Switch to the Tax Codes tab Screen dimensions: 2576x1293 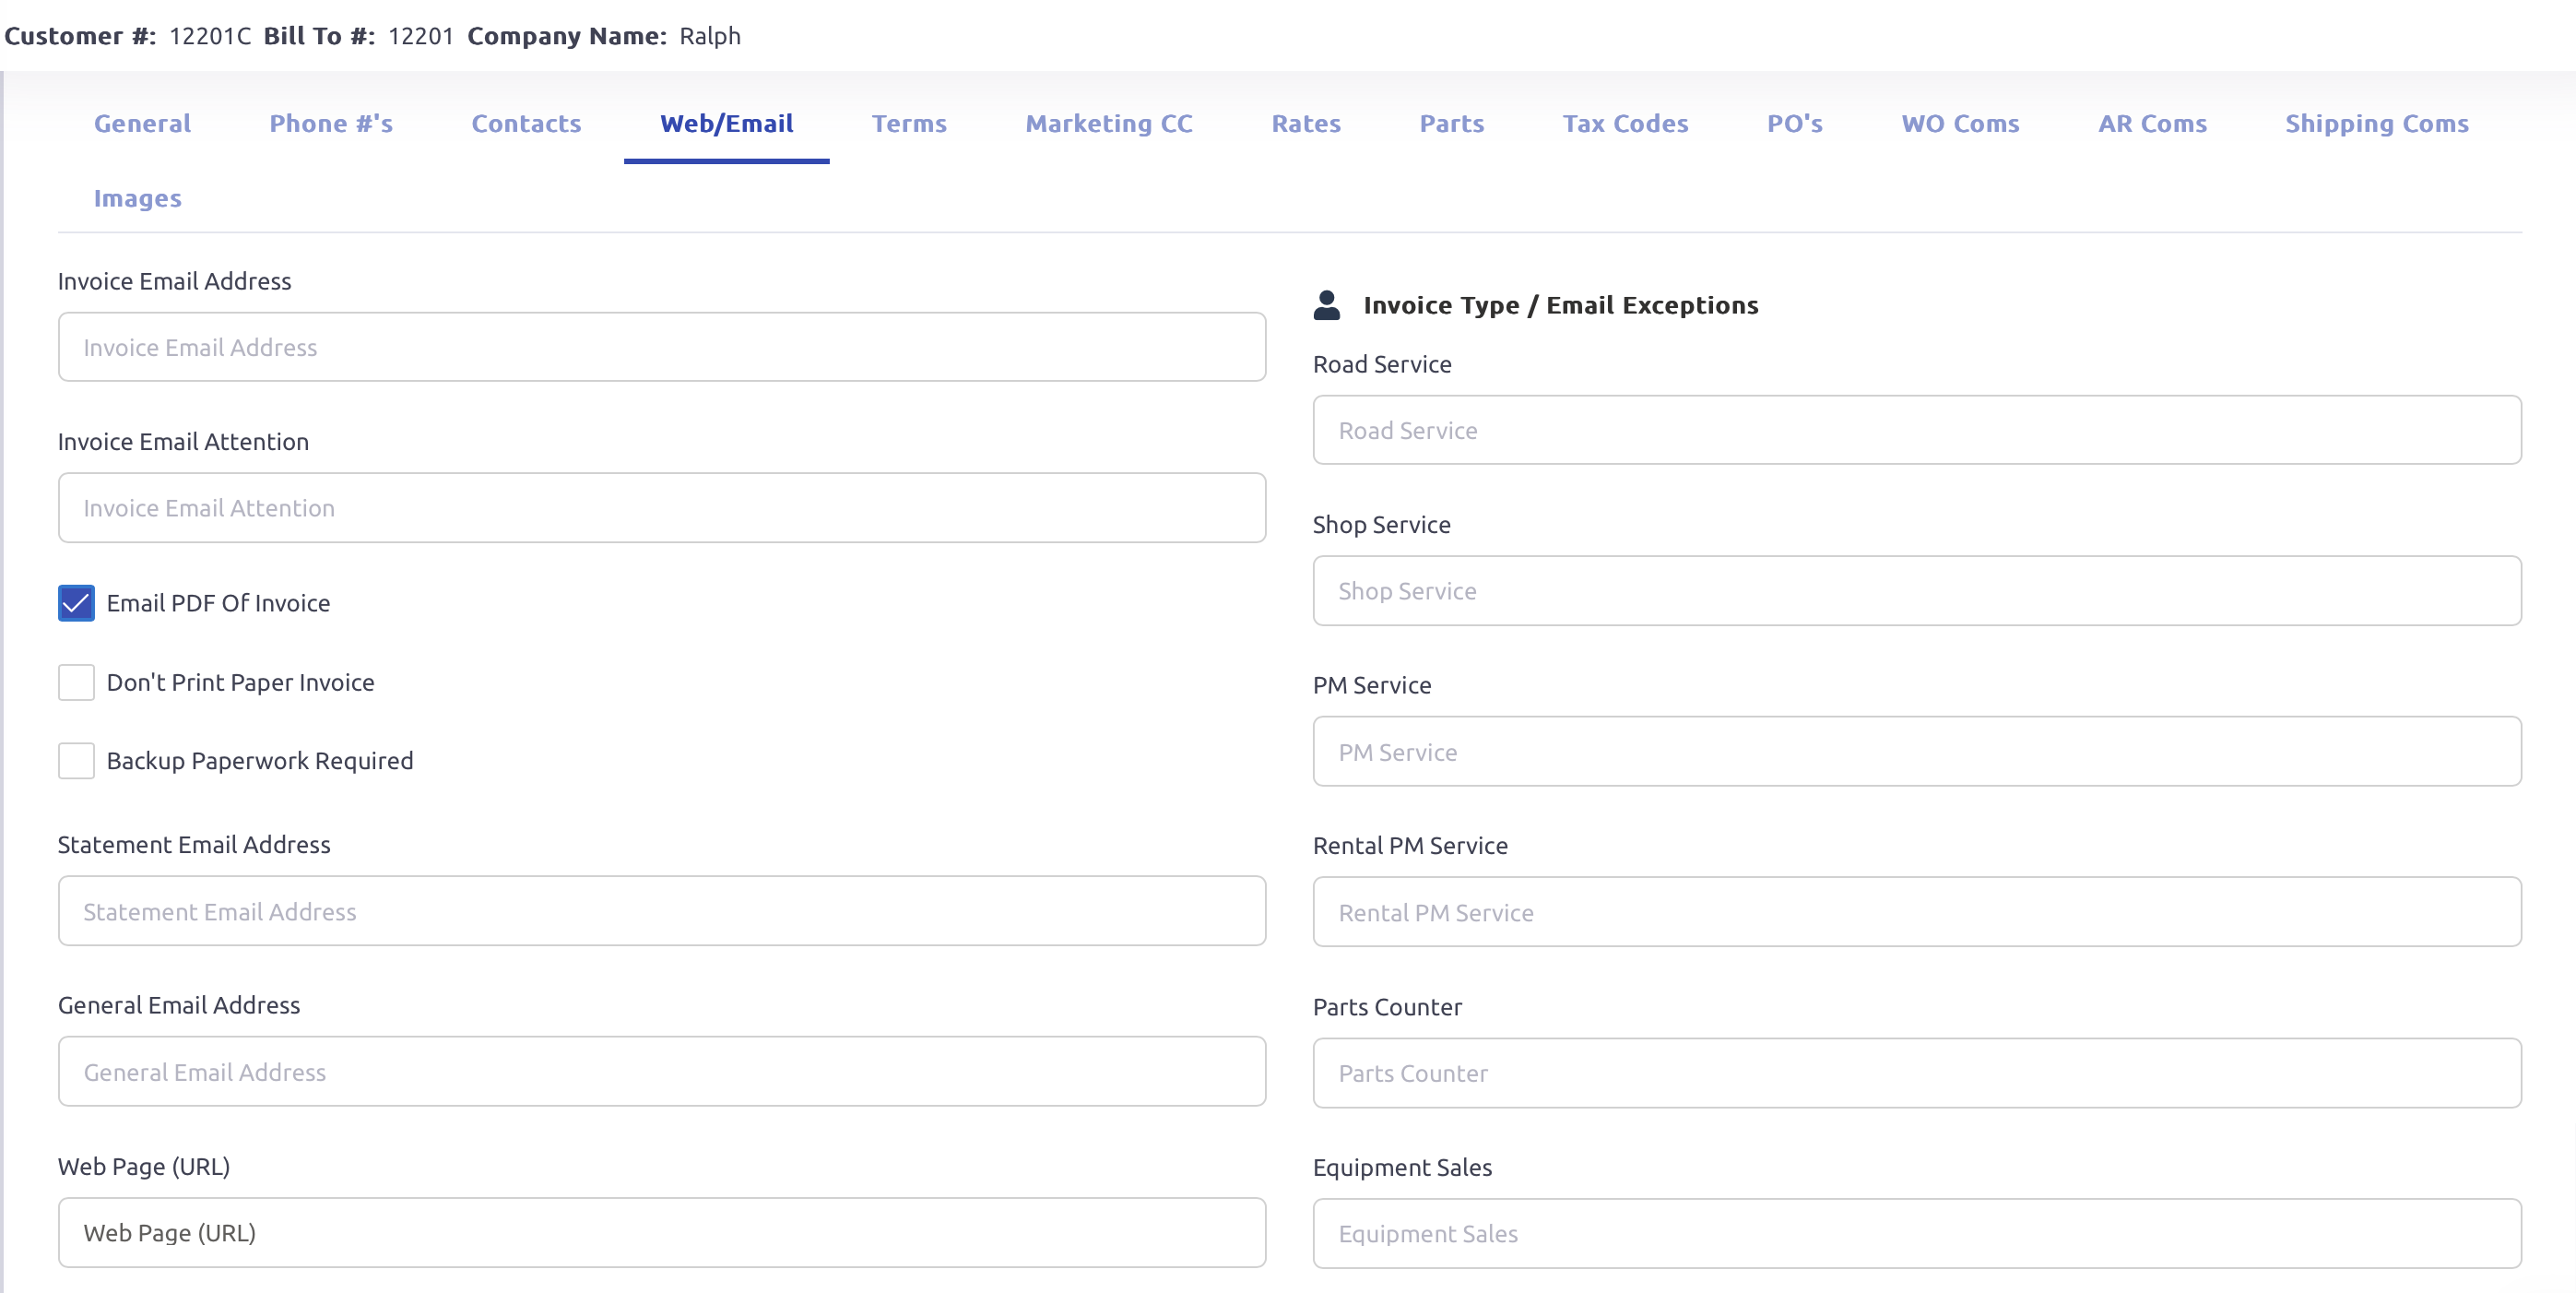pyautogui.click(x=1625, y=123)
